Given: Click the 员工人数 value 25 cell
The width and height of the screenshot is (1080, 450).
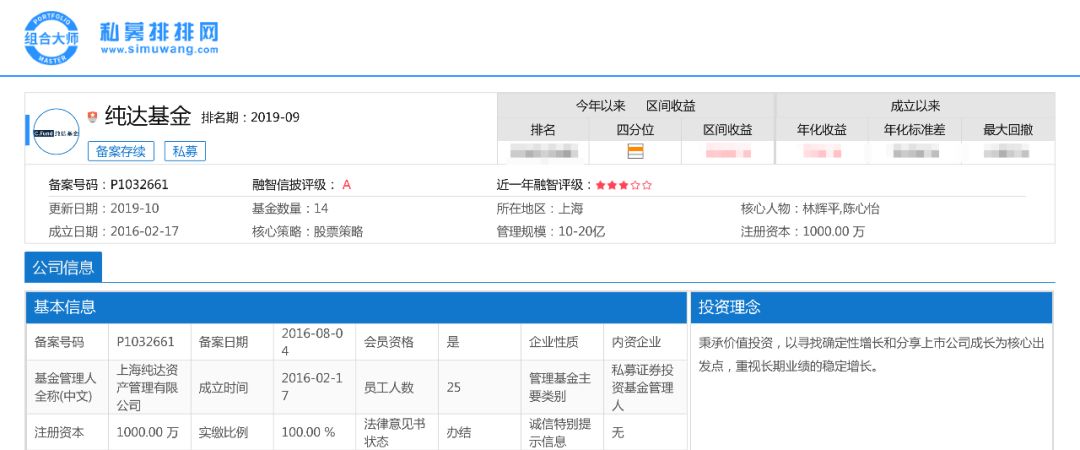Looking at the screenshot, I should coord(479,387).
